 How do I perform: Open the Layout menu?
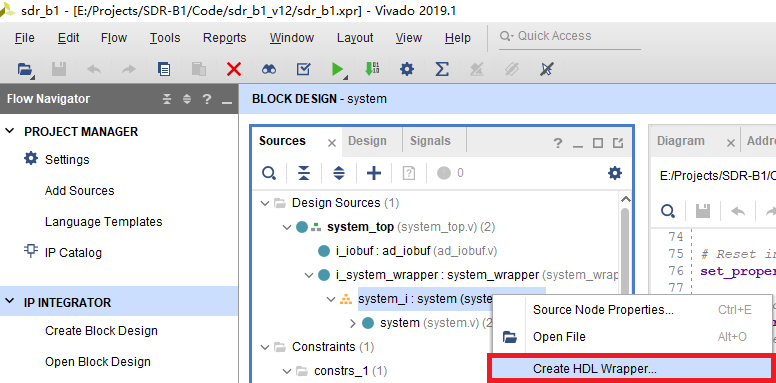point(355,38)
